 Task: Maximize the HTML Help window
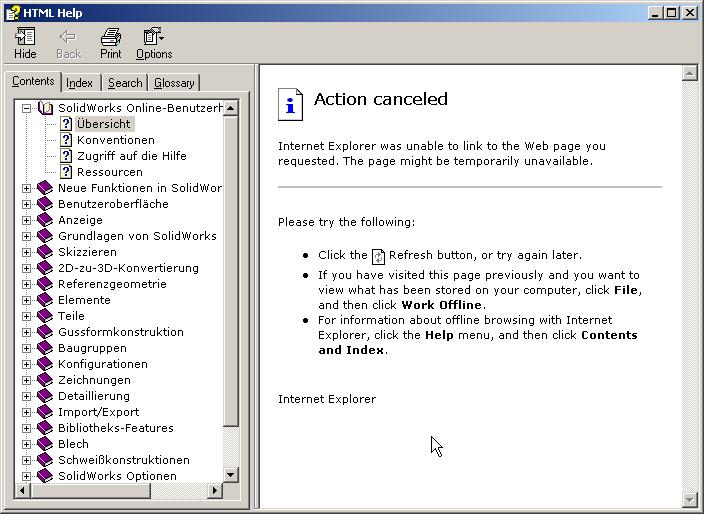(671, 13)
